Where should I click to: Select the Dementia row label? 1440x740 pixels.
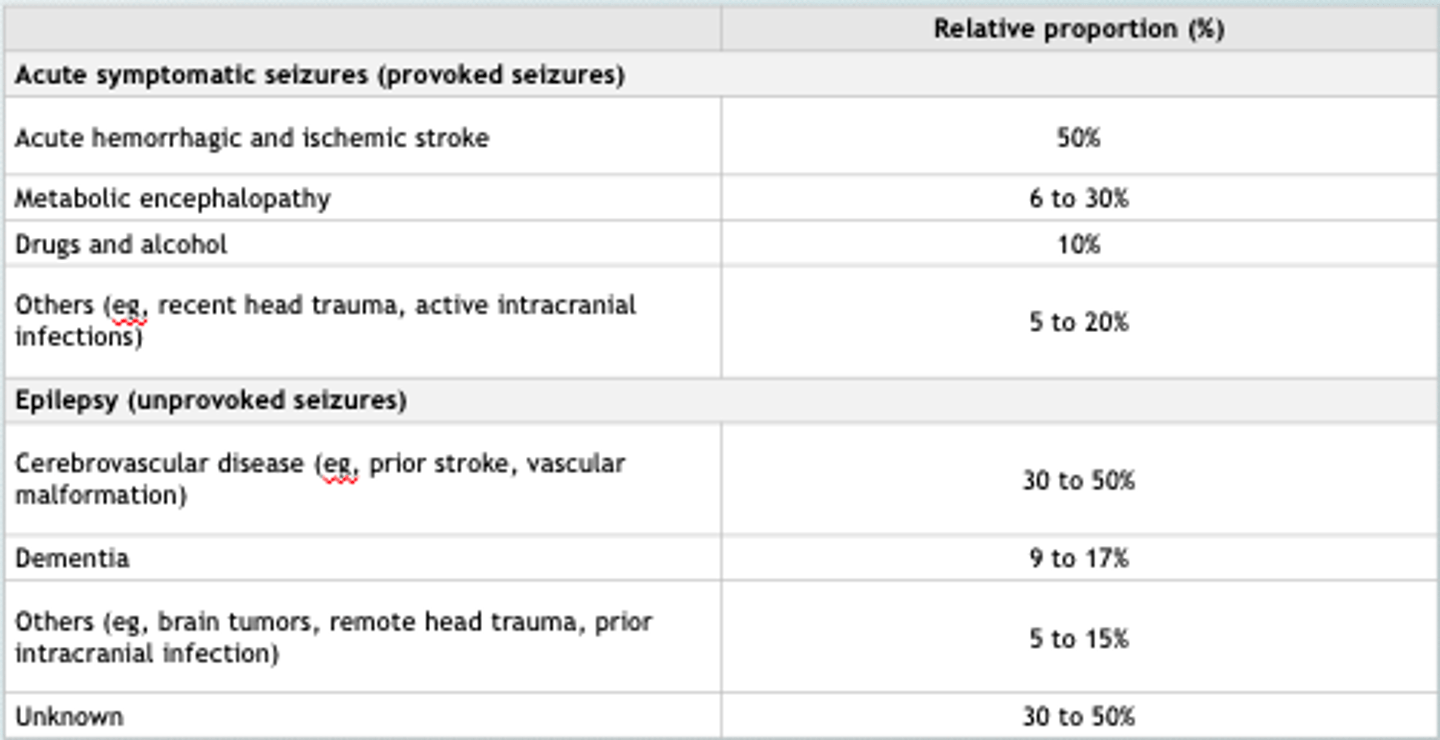point(72,557)
